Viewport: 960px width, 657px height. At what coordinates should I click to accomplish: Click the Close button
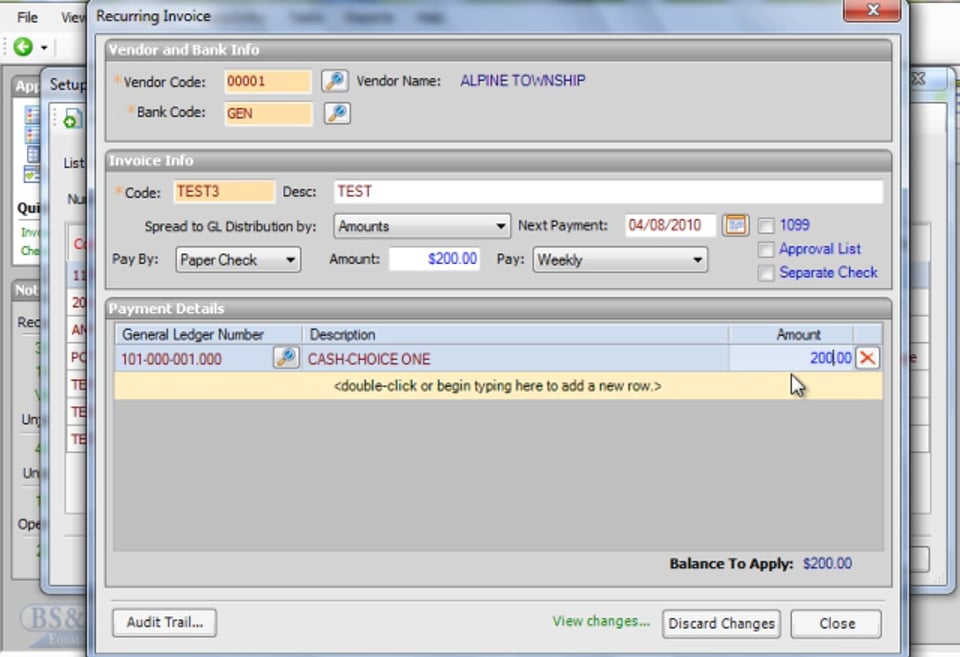[x=836, y=624]
